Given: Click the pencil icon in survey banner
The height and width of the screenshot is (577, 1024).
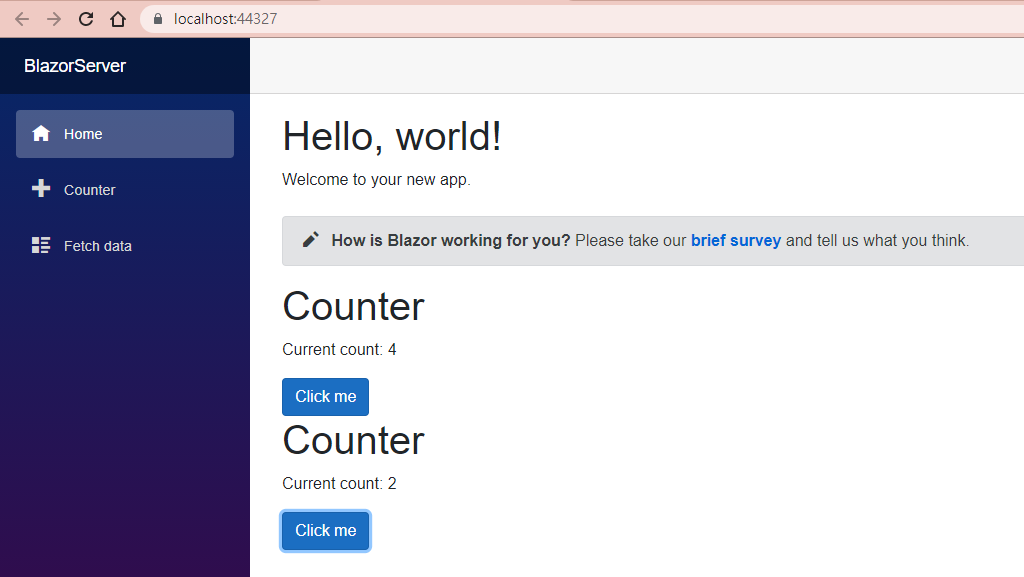Looking at the screenshot, I should 311,240.
